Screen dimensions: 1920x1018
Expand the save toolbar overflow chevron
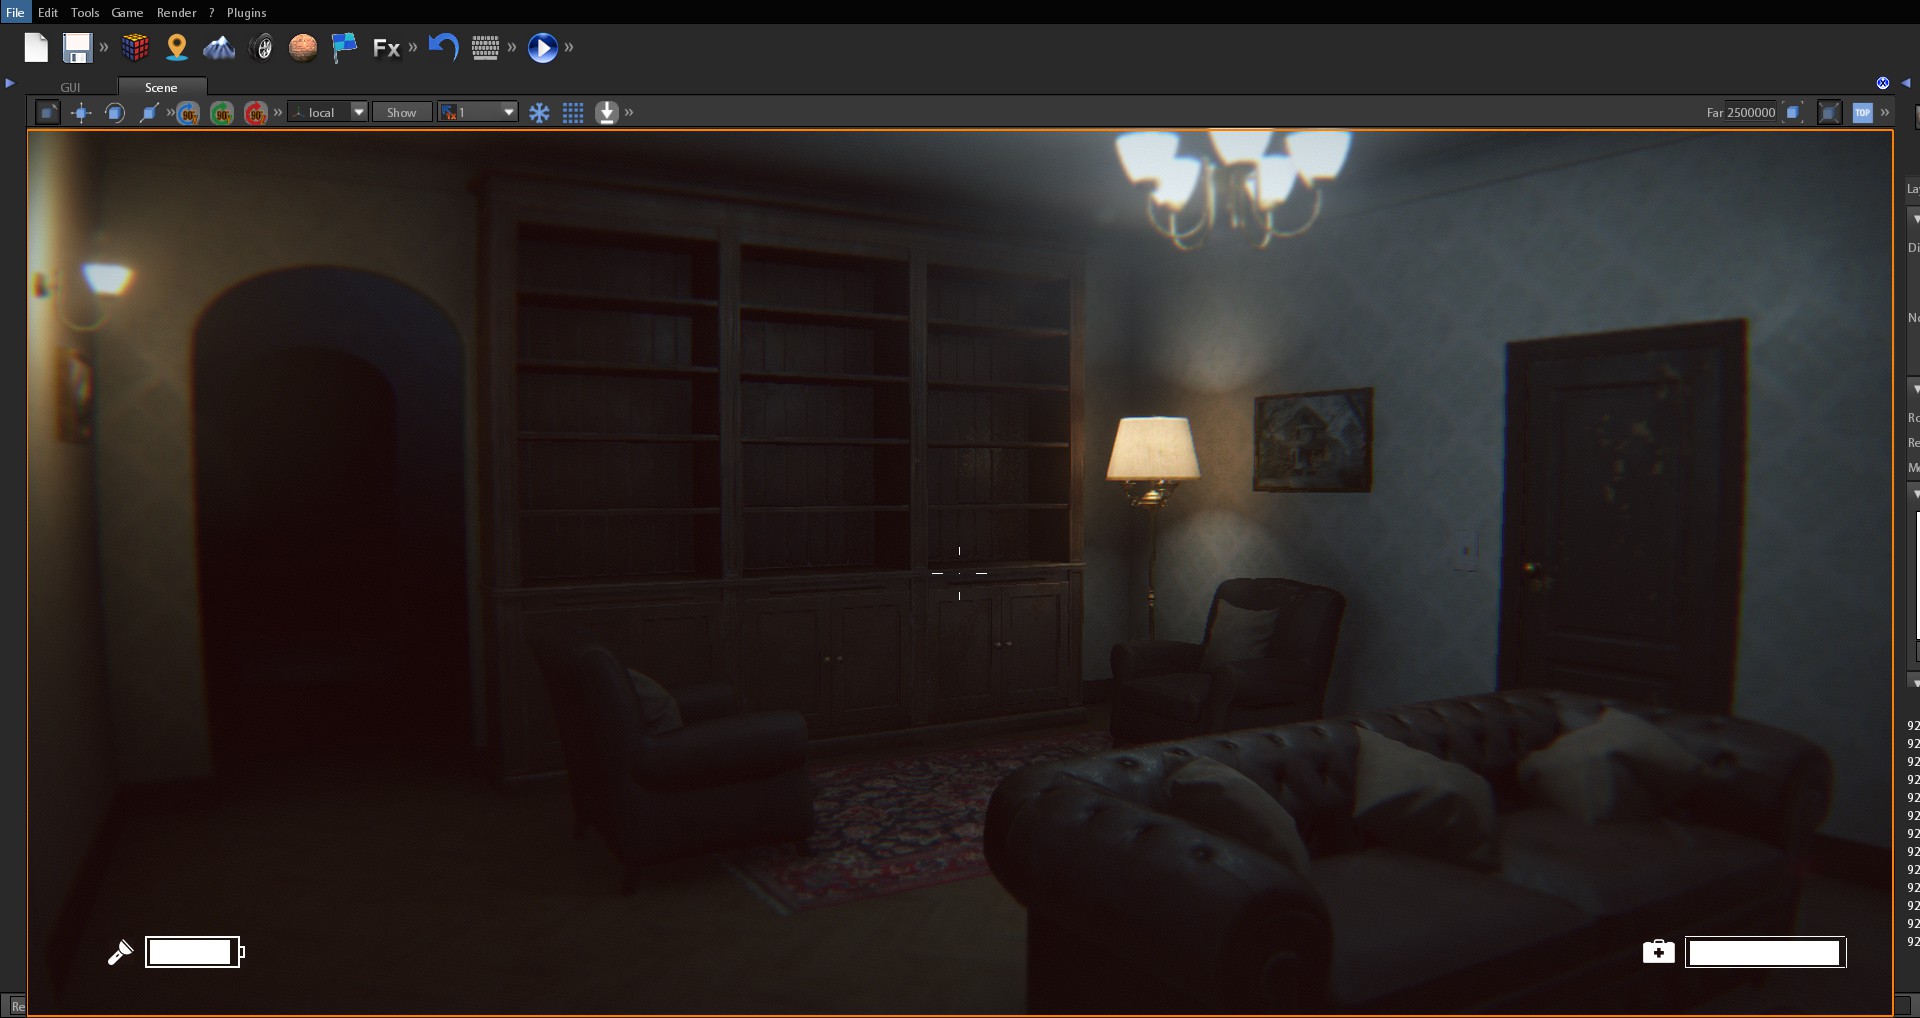coord(103,47)
